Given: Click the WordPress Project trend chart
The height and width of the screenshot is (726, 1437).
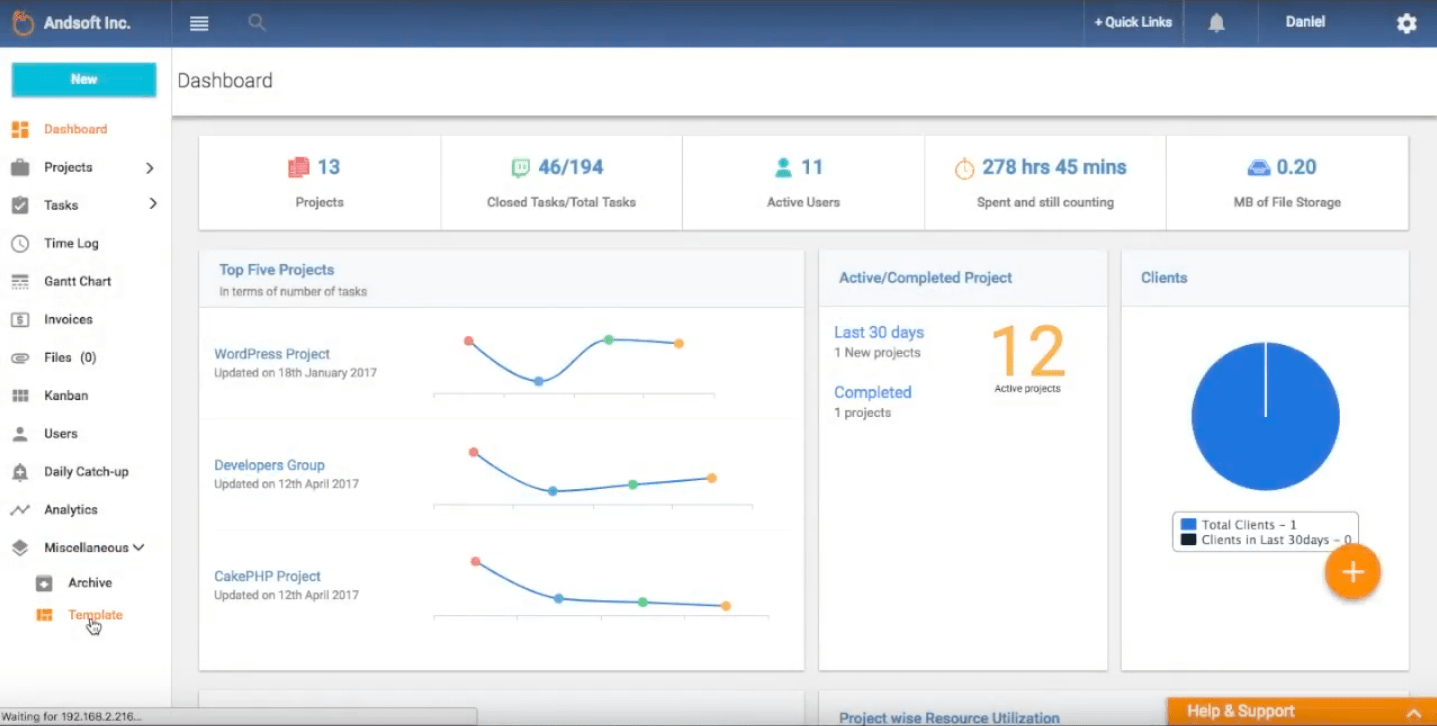Looking at the screenshot, I should 573,365.
